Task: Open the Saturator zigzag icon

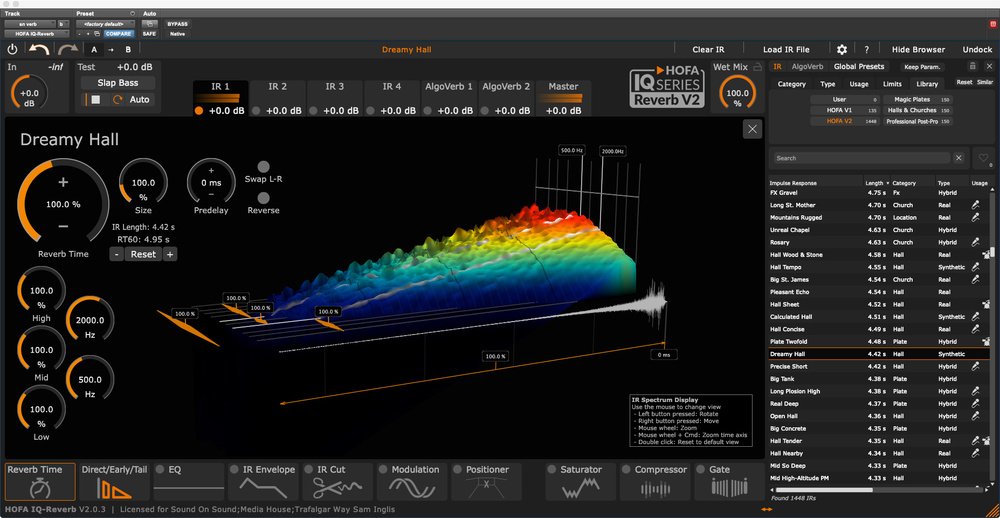Action: coord(580,489)
